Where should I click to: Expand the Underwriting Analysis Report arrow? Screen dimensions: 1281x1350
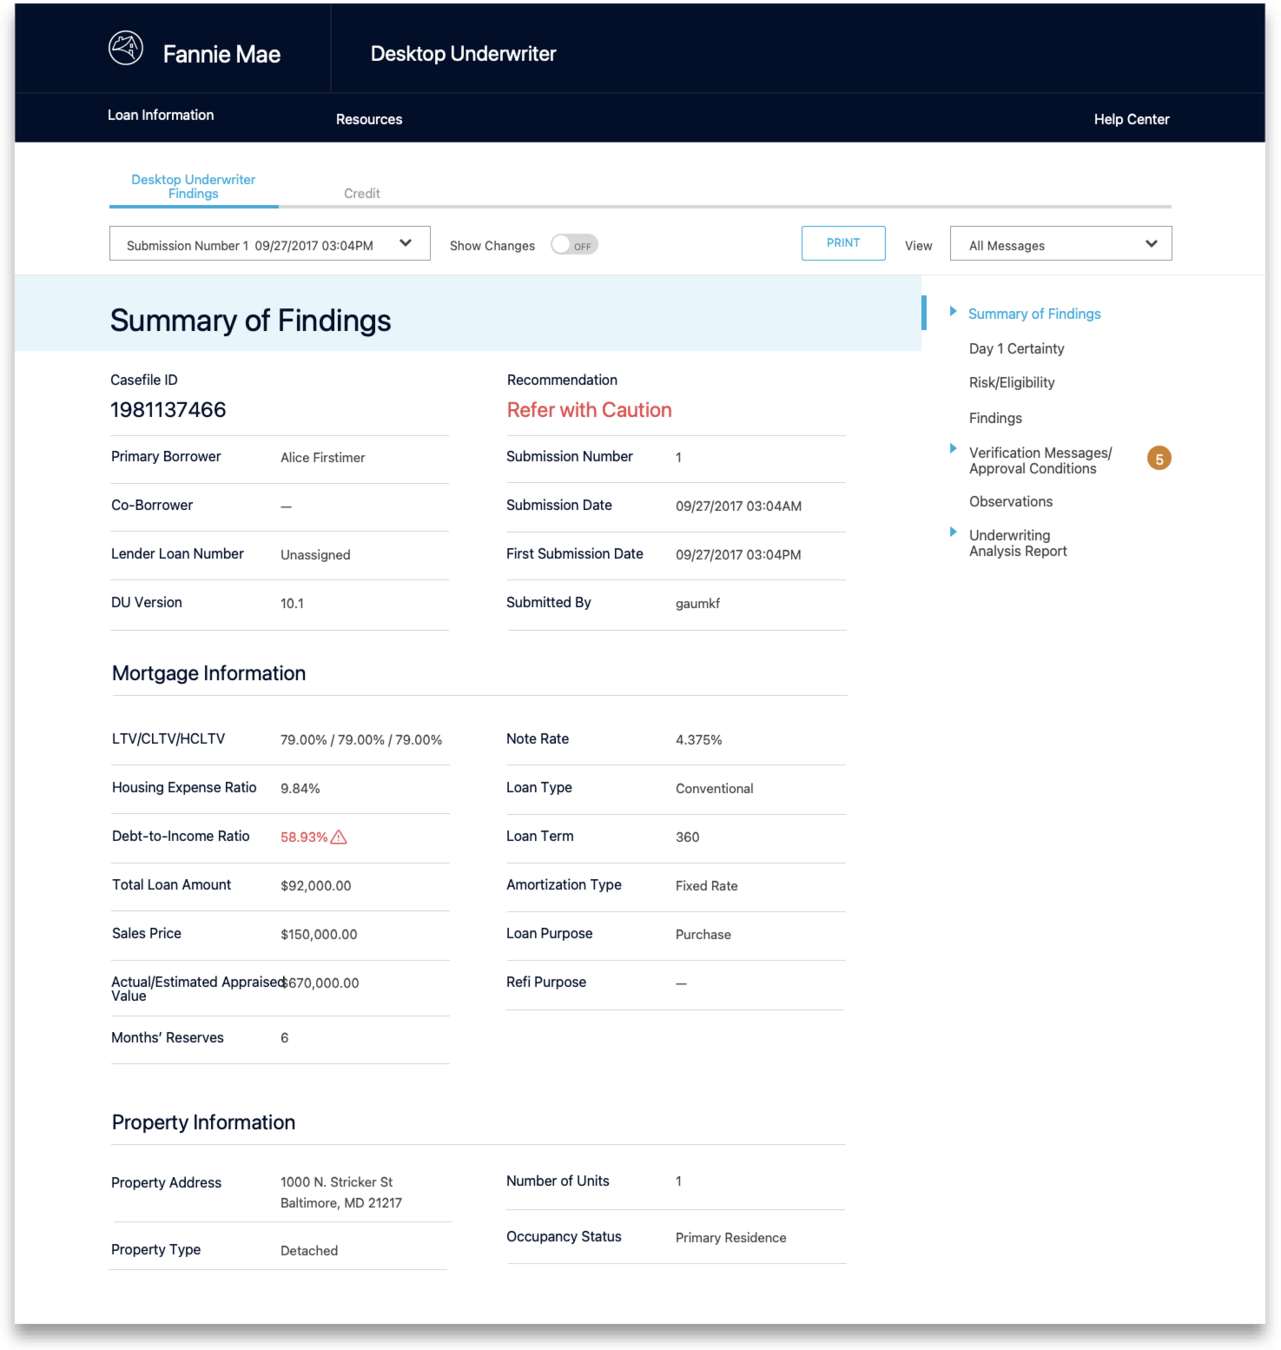953,532
